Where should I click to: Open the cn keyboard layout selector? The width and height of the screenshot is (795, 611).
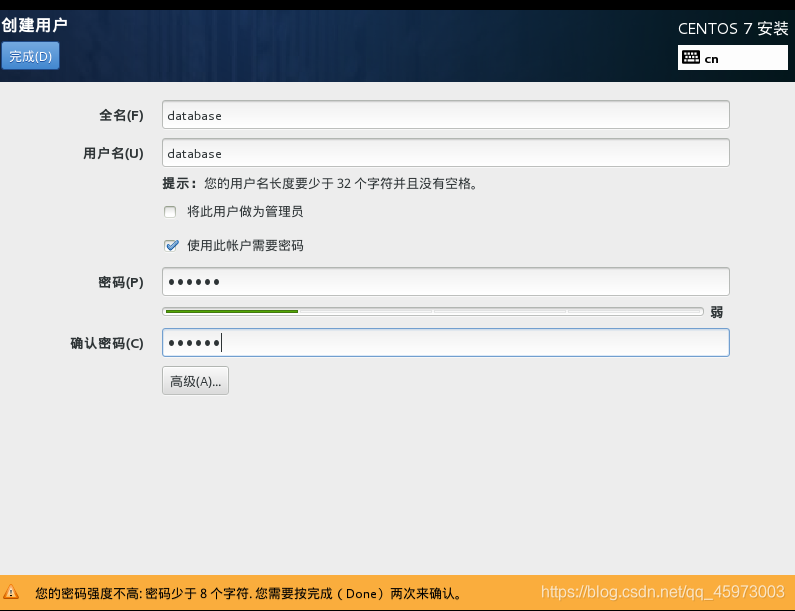(x=733, y=58)
